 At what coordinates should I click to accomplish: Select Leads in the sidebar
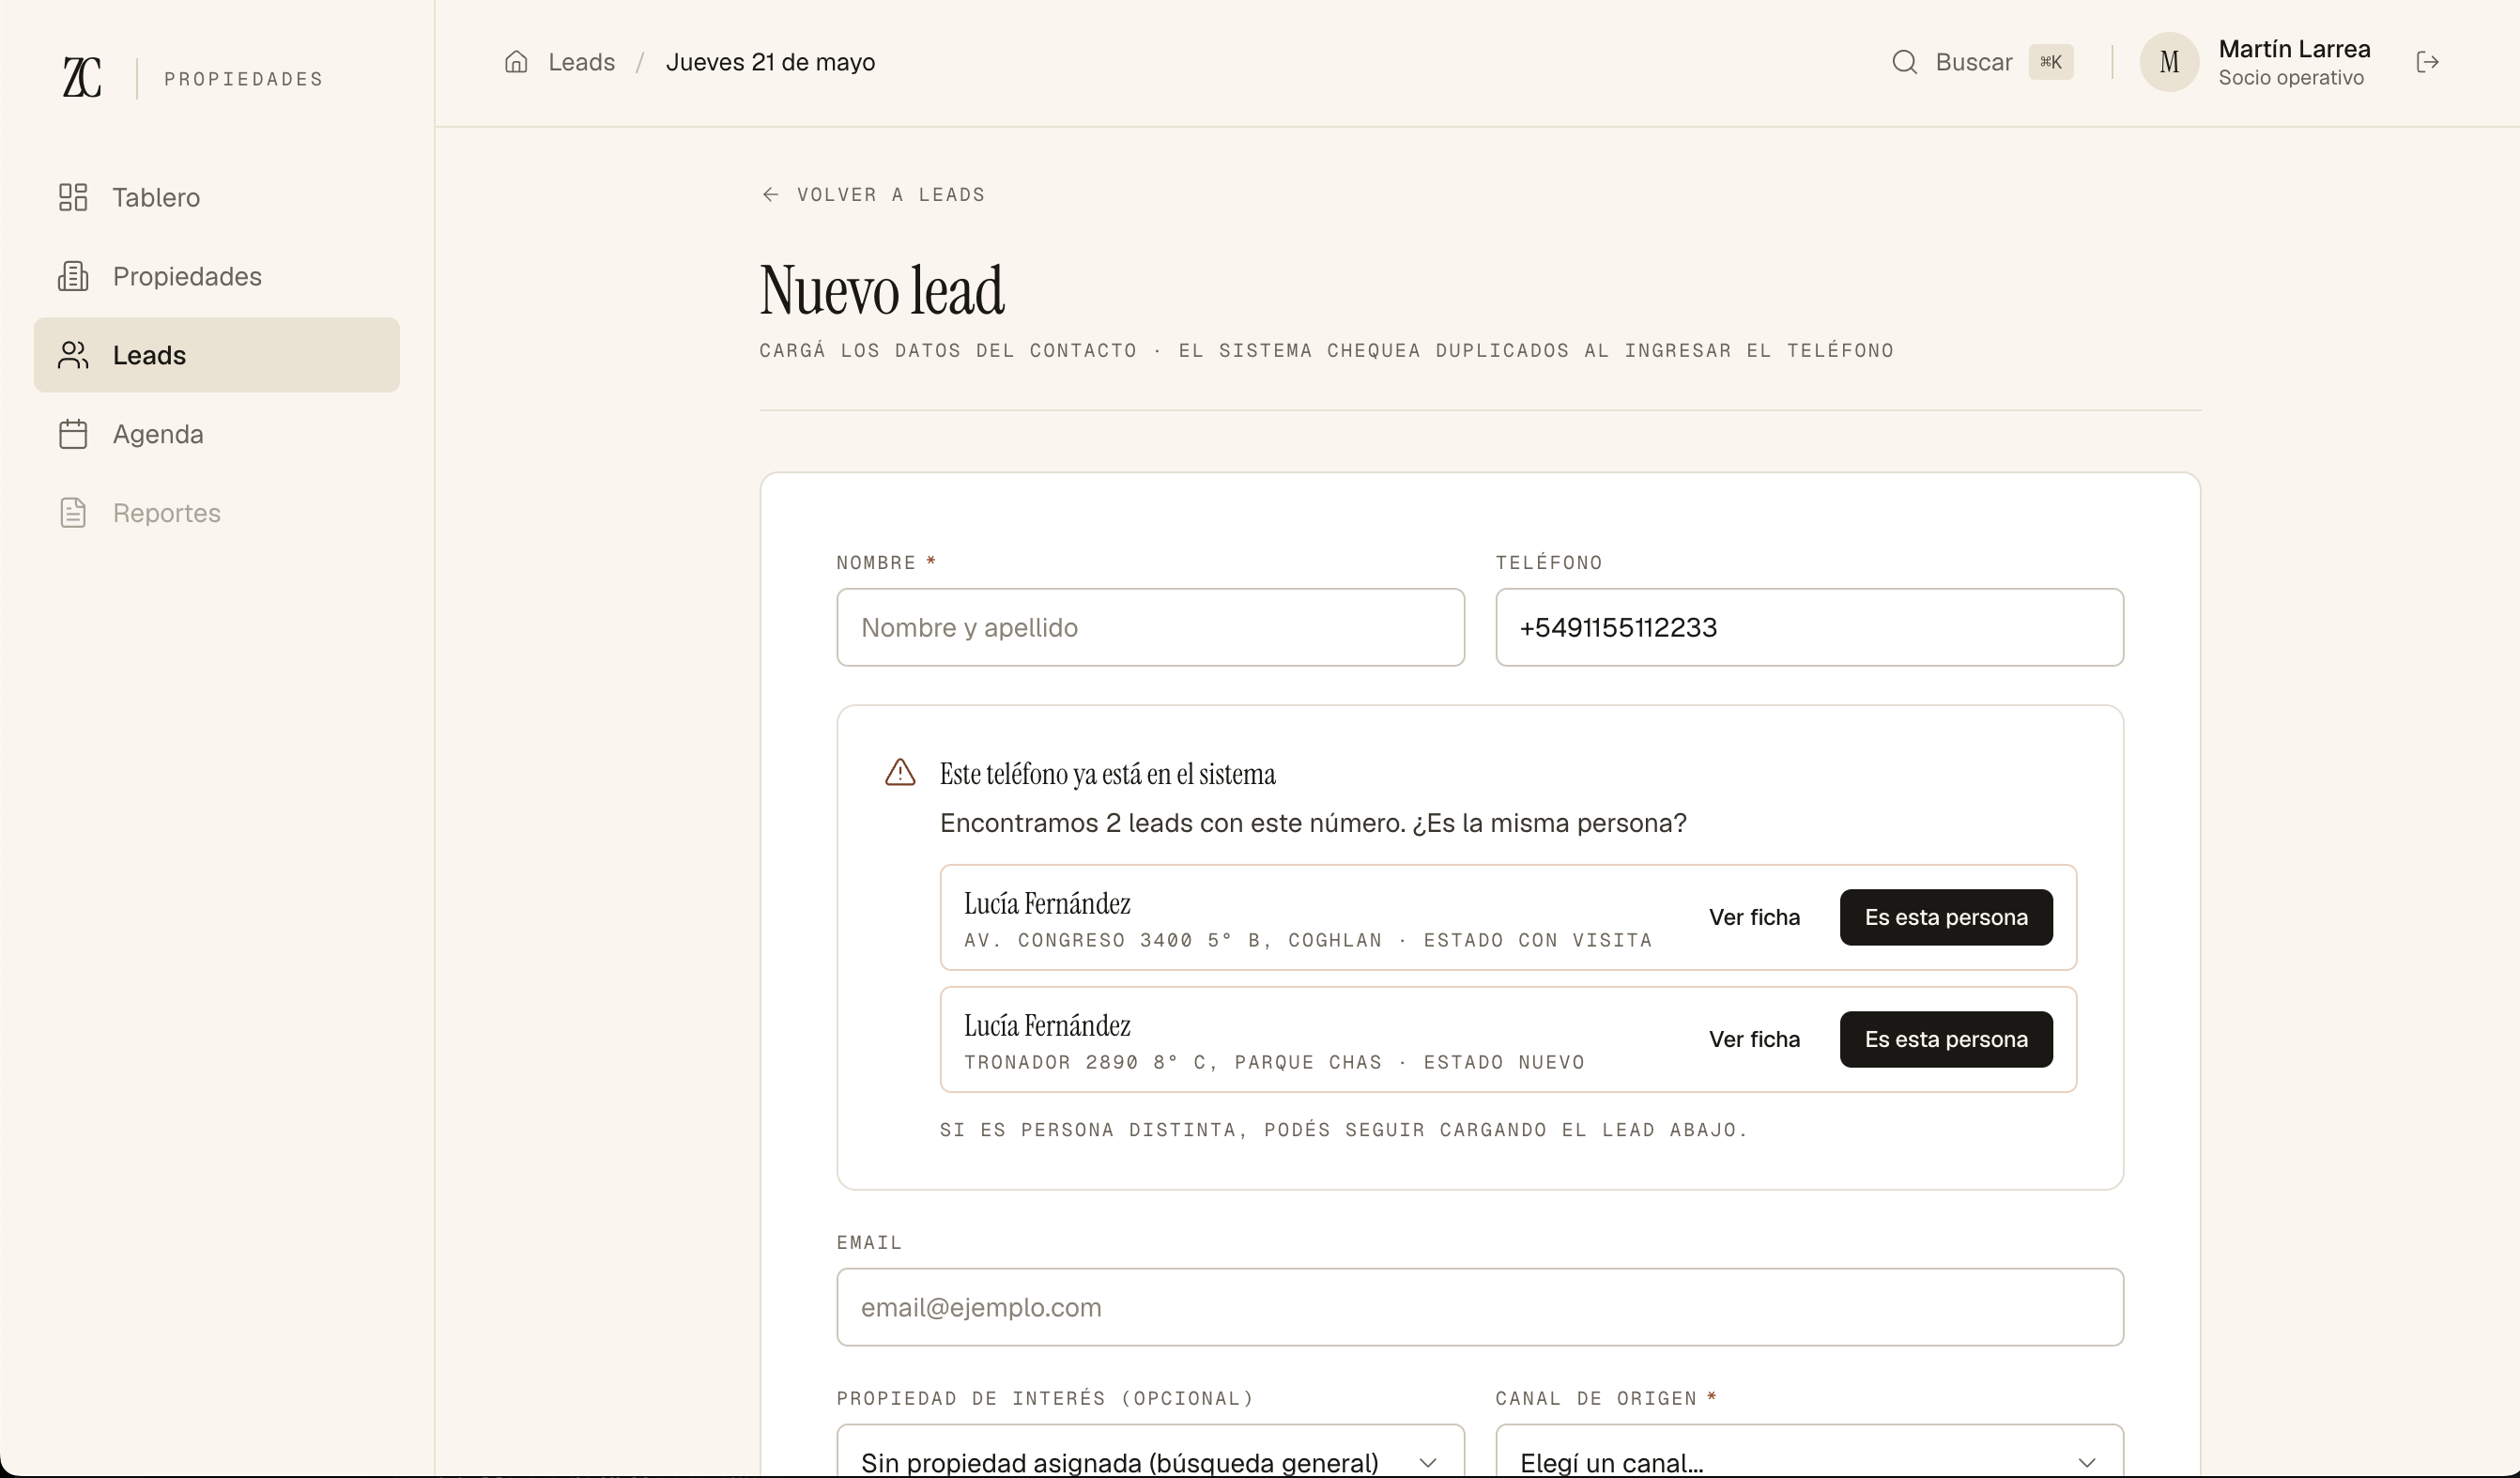point(217,355)
